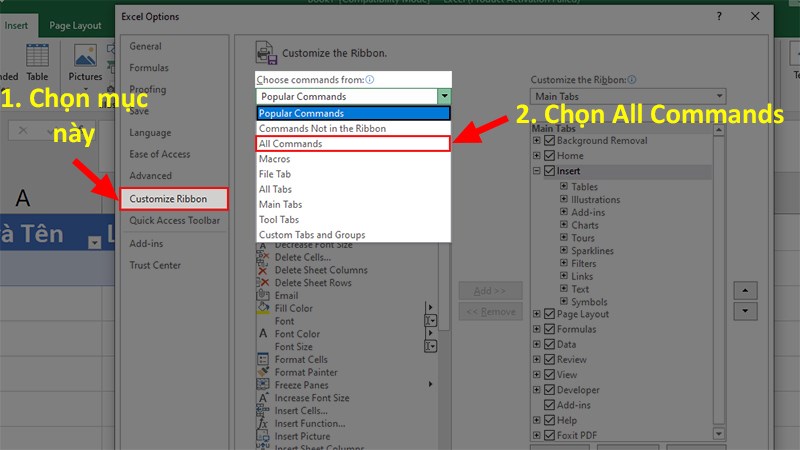The height and width of the screenshot is (450, 800).
Task: Uncheck the Home tab checkbox
Action: pos(549,156)
